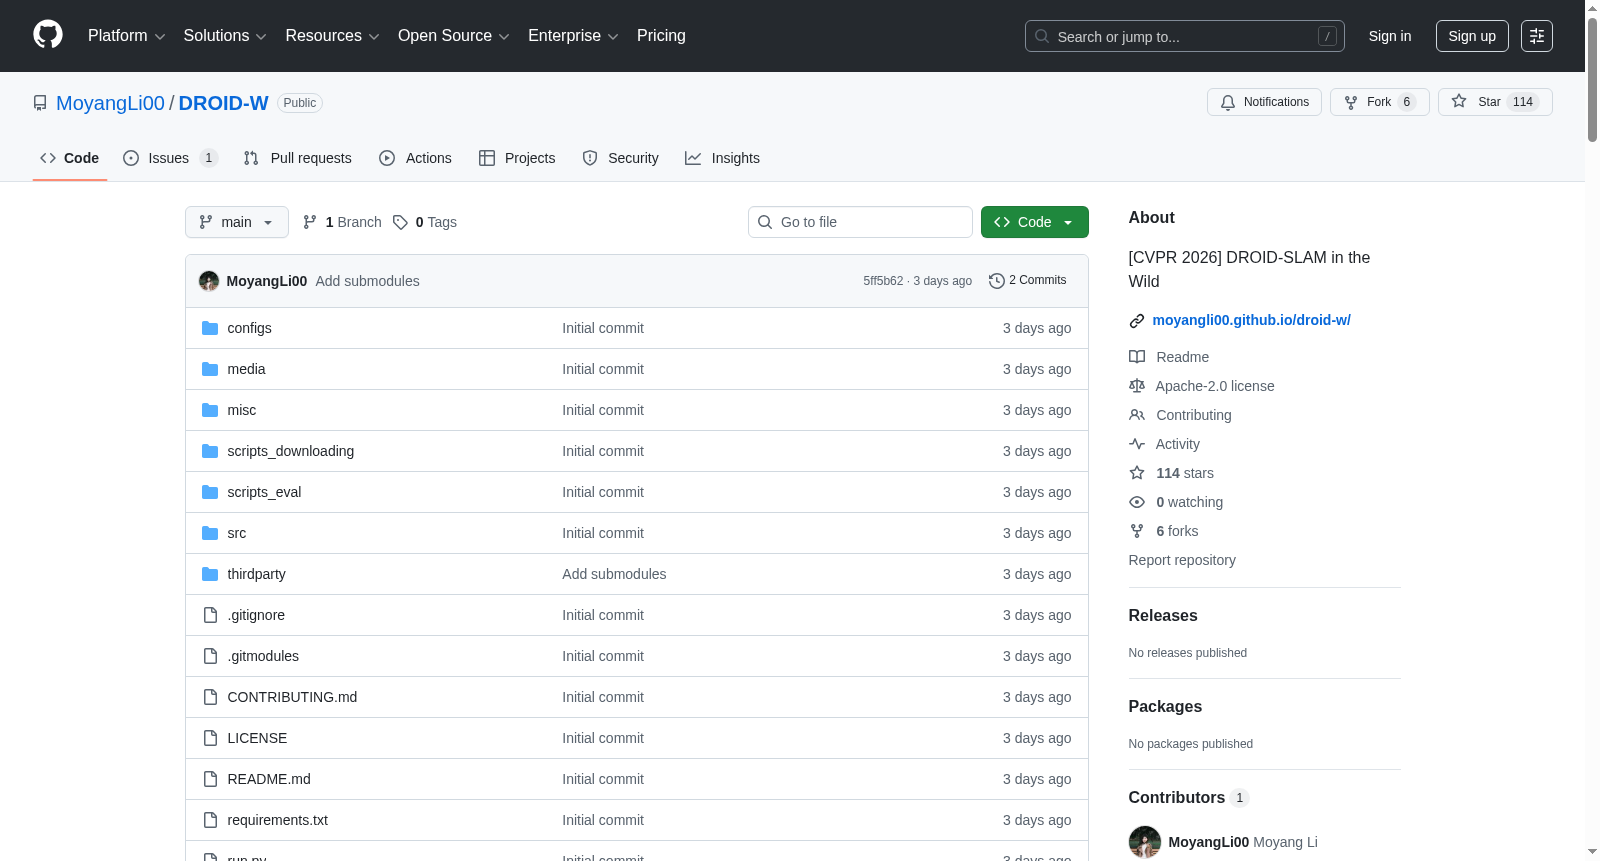Open the Releases section heading
This screenshot has width=1600, height=861.
[x=1163, y=616]
